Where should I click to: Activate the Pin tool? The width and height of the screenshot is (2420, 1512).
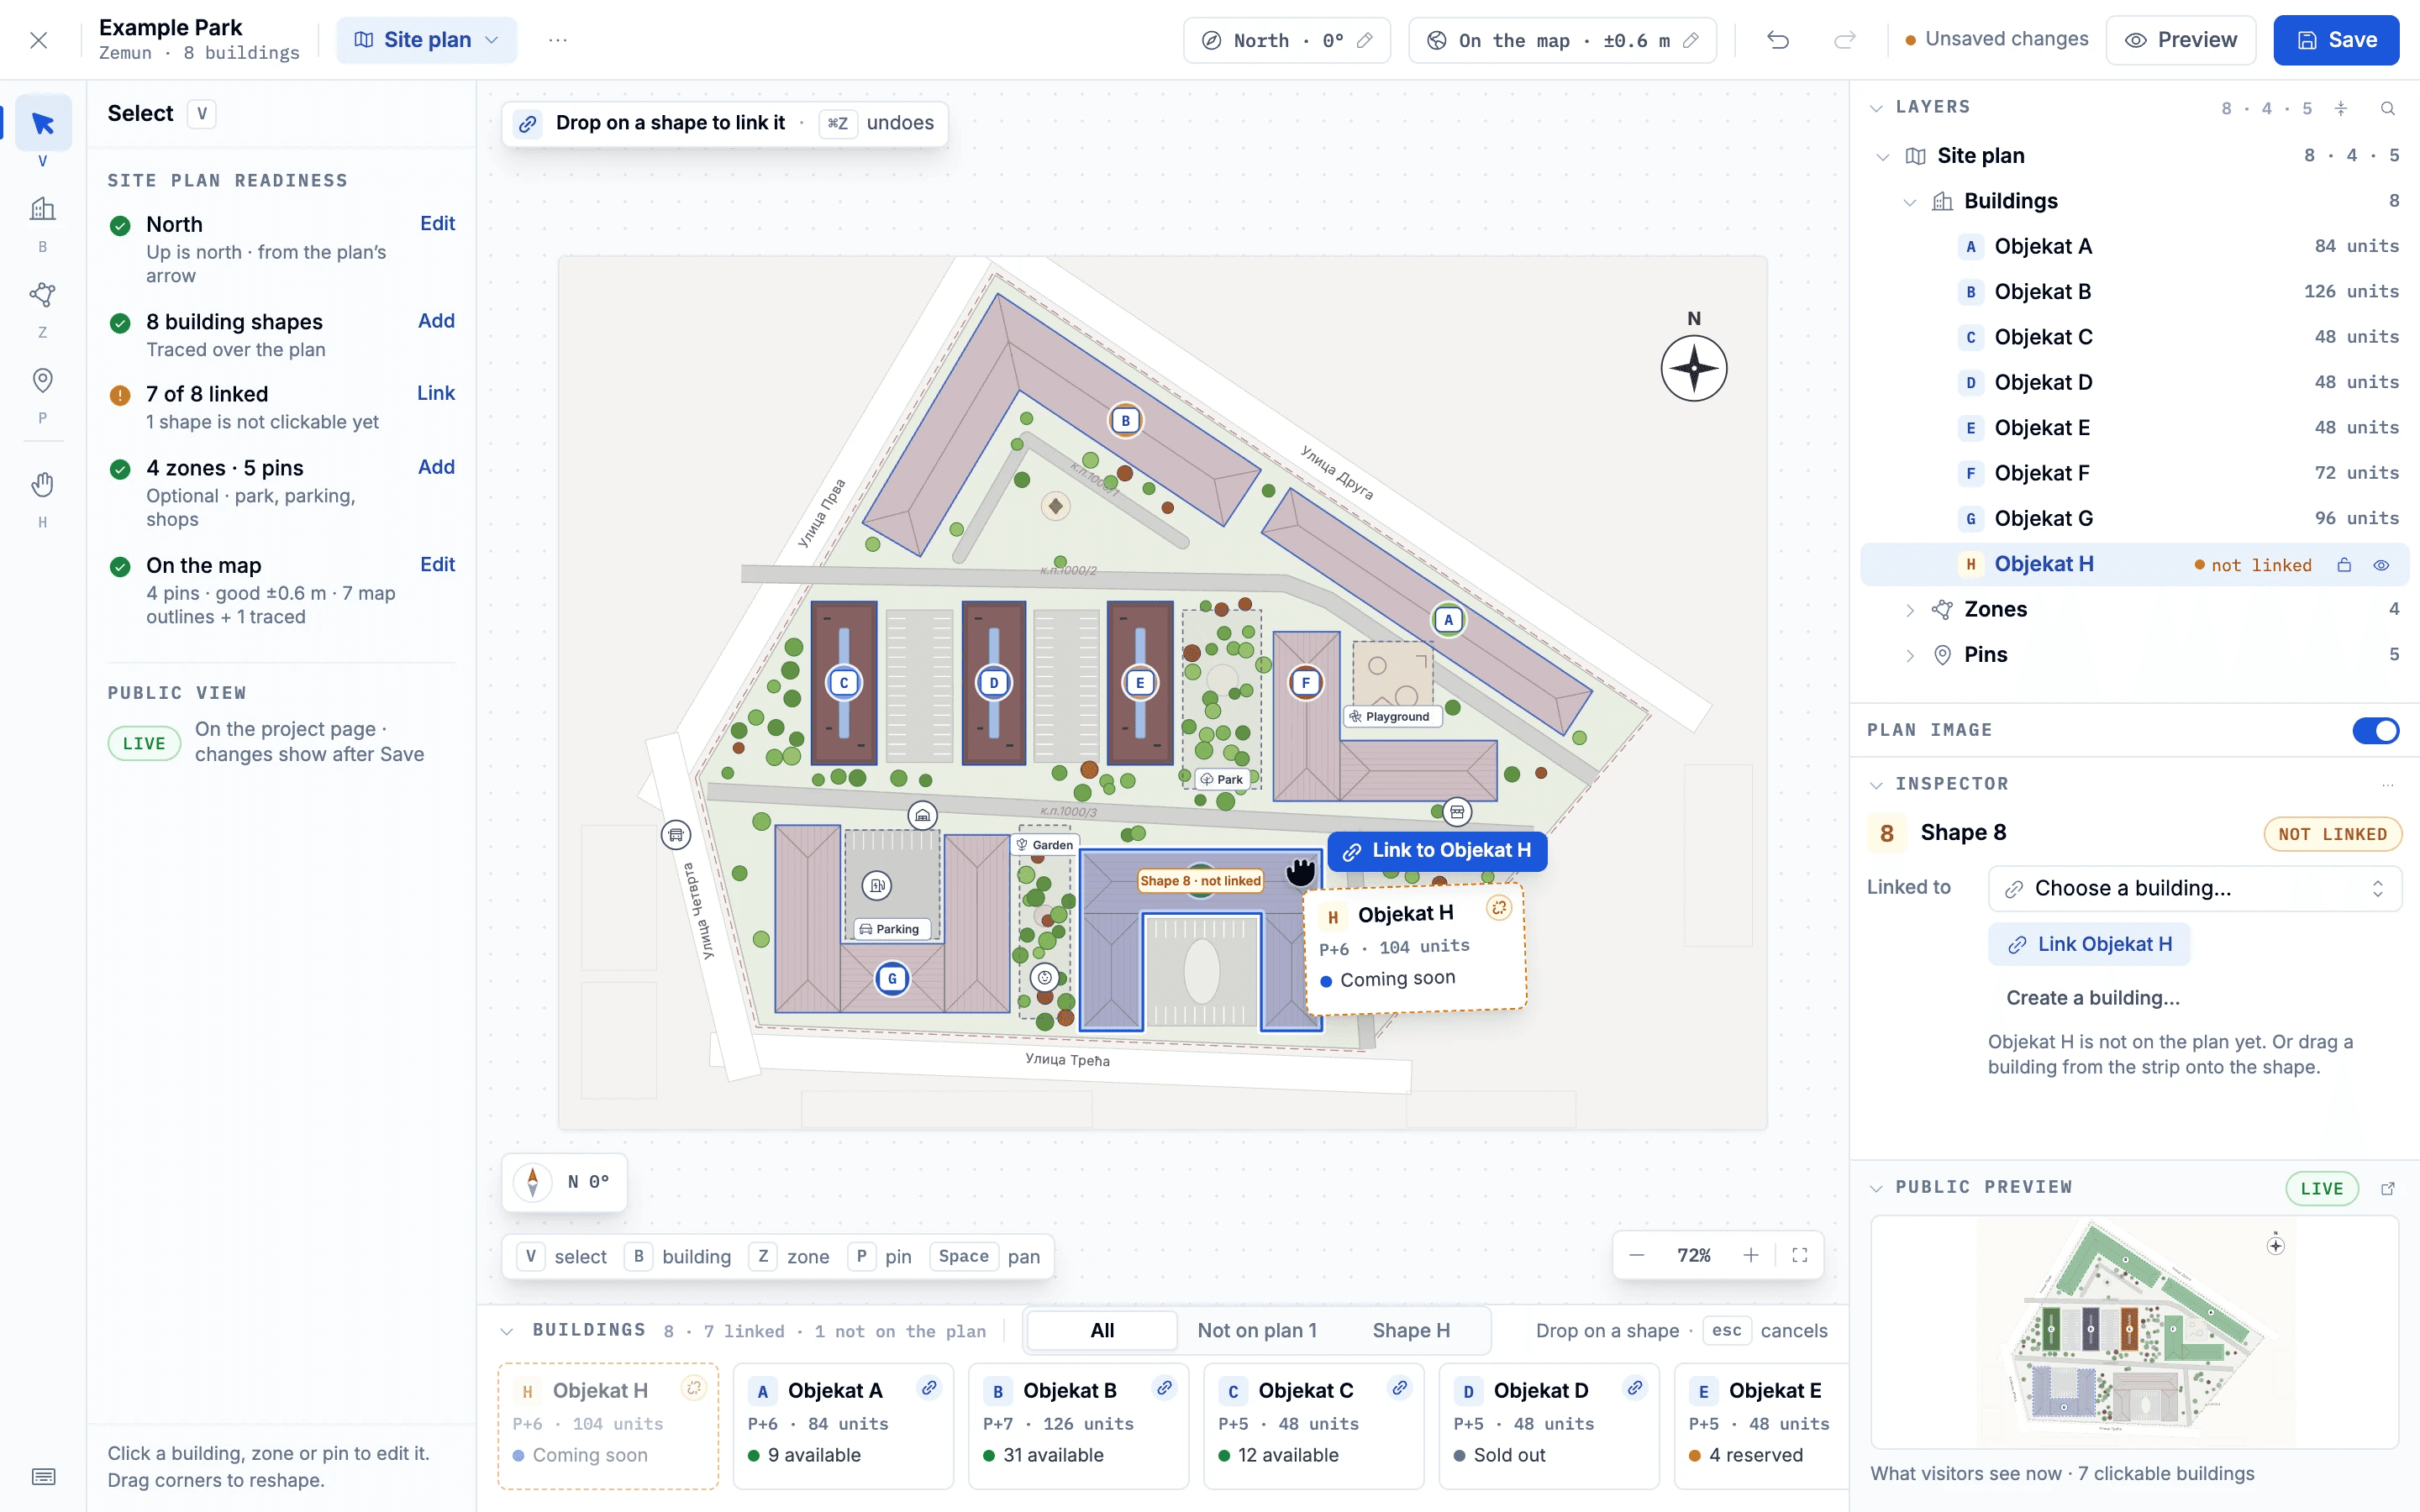(43, 381)
